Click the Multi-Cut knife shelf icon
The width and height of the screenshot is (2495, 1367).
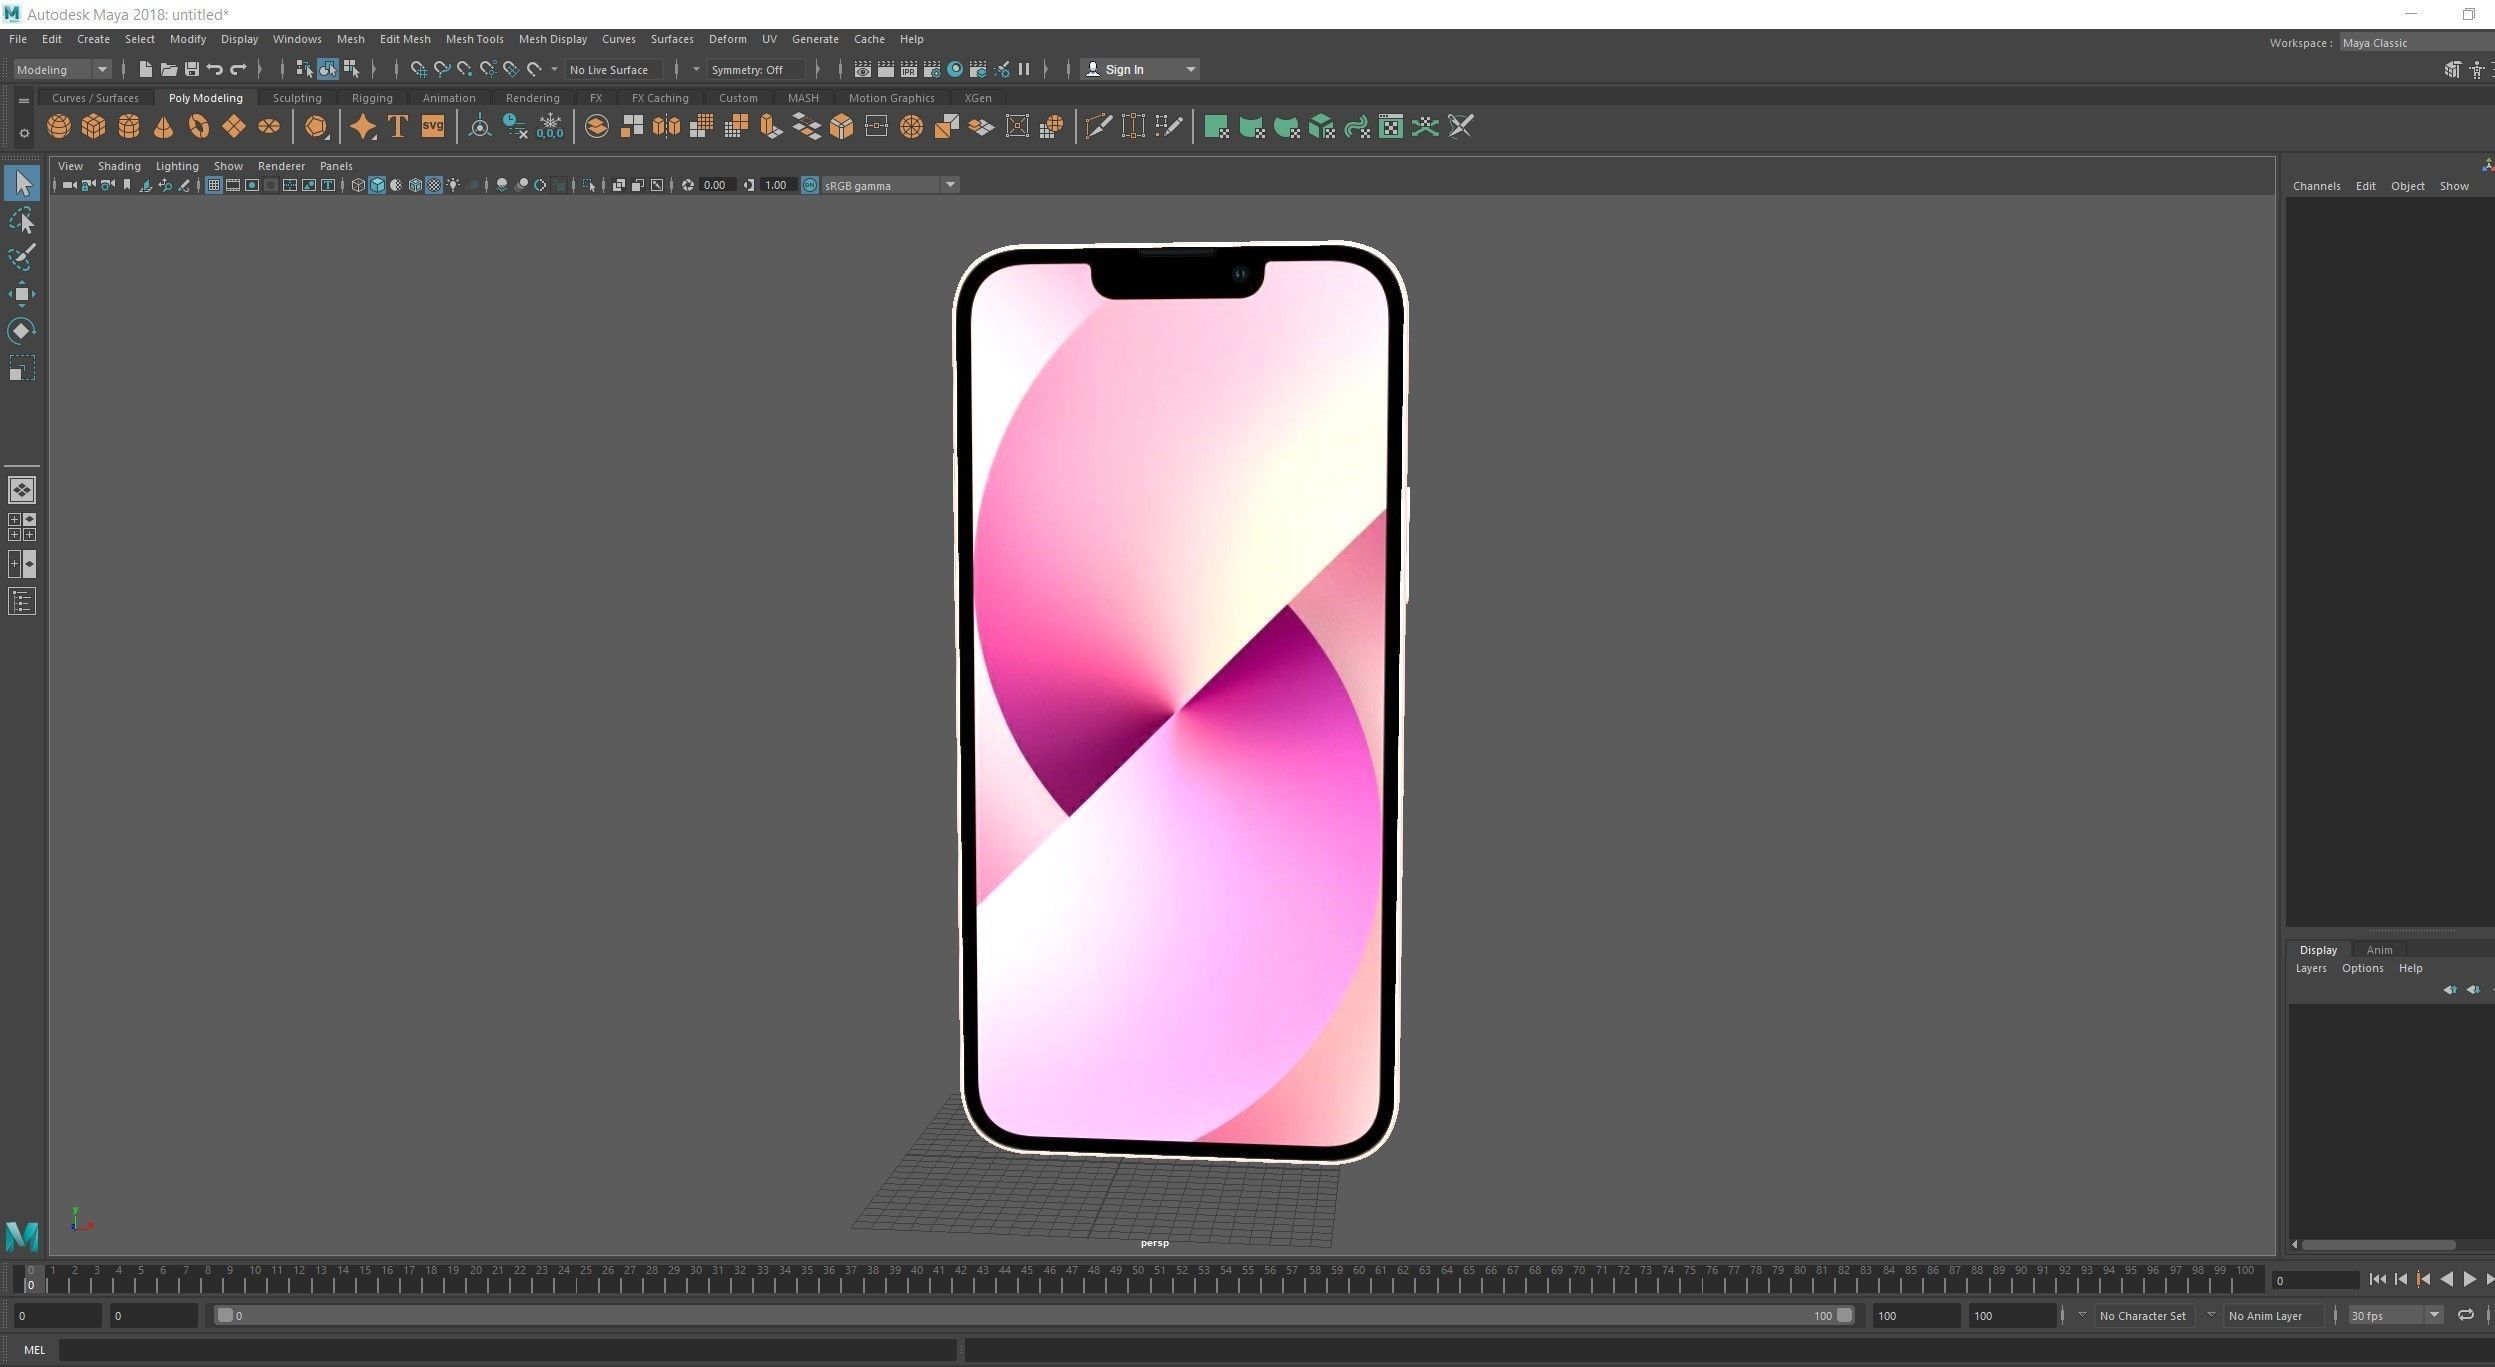(x=1098, y=127)
